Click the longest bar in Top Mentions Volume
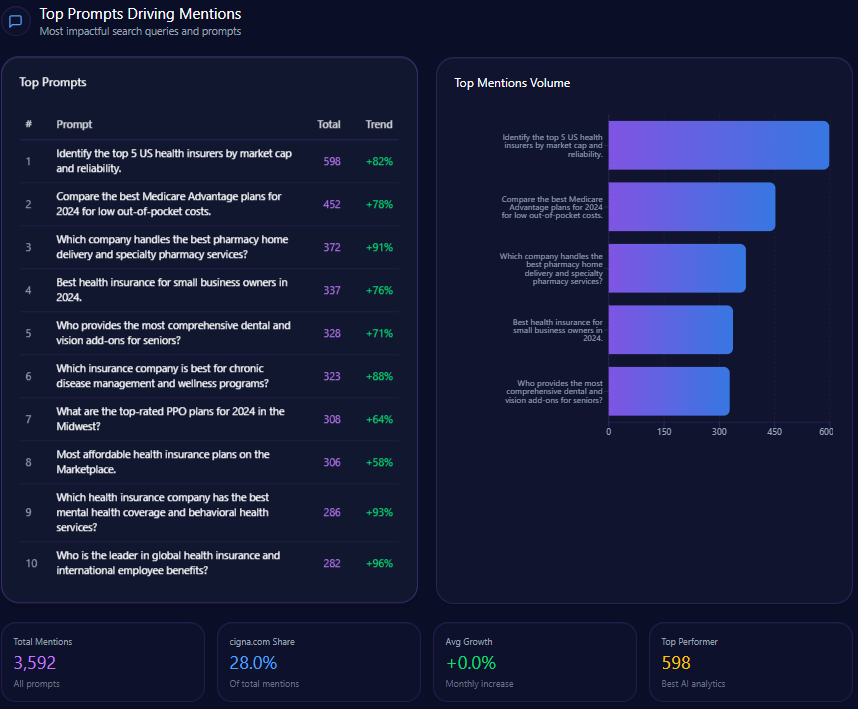Viewport: 858px width, 709px height. [x=718, y=145]
